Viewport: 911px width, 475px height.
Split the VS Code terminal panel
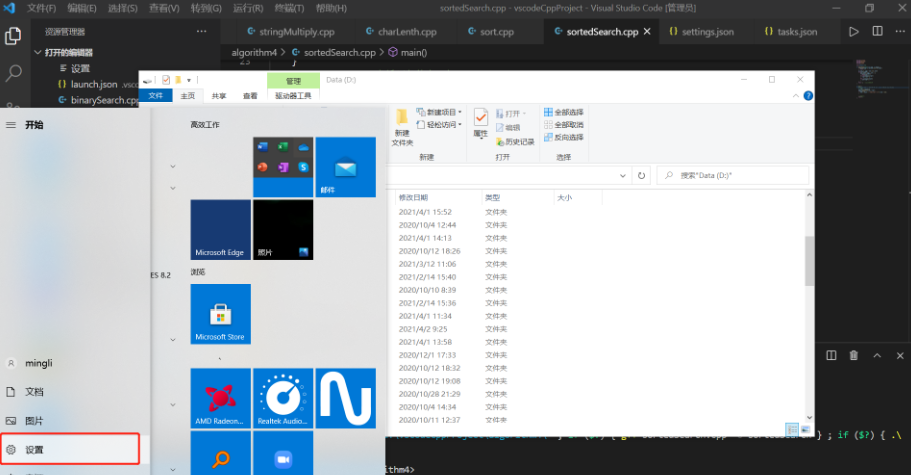click(x=831, y=355)
